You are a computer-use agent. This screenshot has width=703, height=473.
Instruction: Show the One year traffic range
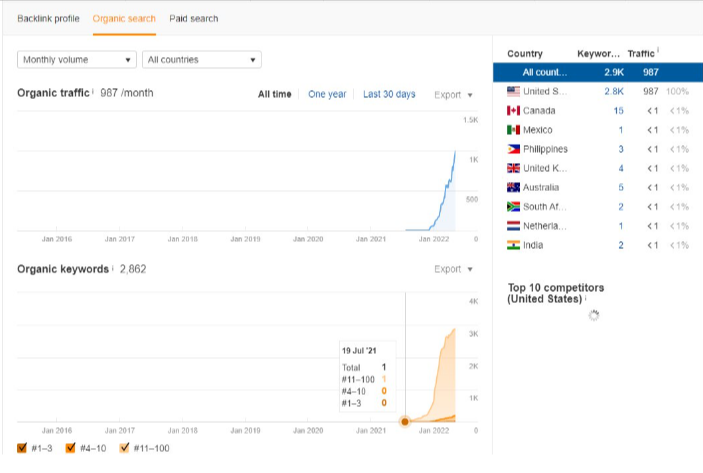point(327,94)
